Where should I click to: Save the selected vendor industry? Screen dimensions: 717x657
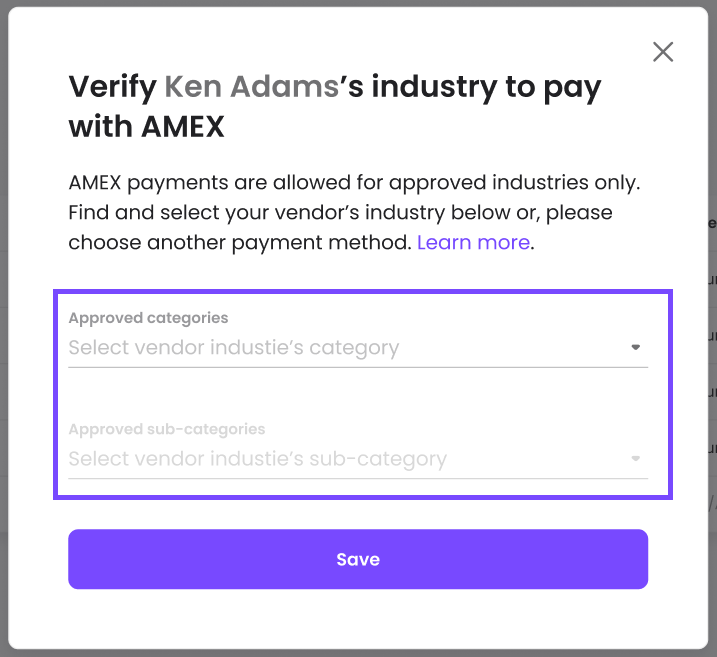coord(358,559)
